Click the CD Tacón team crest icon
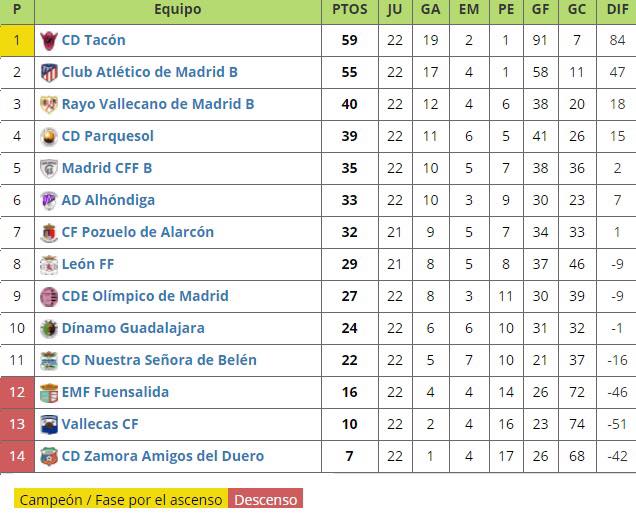This screenshot has width=636, height=523. tap(48, 41)
